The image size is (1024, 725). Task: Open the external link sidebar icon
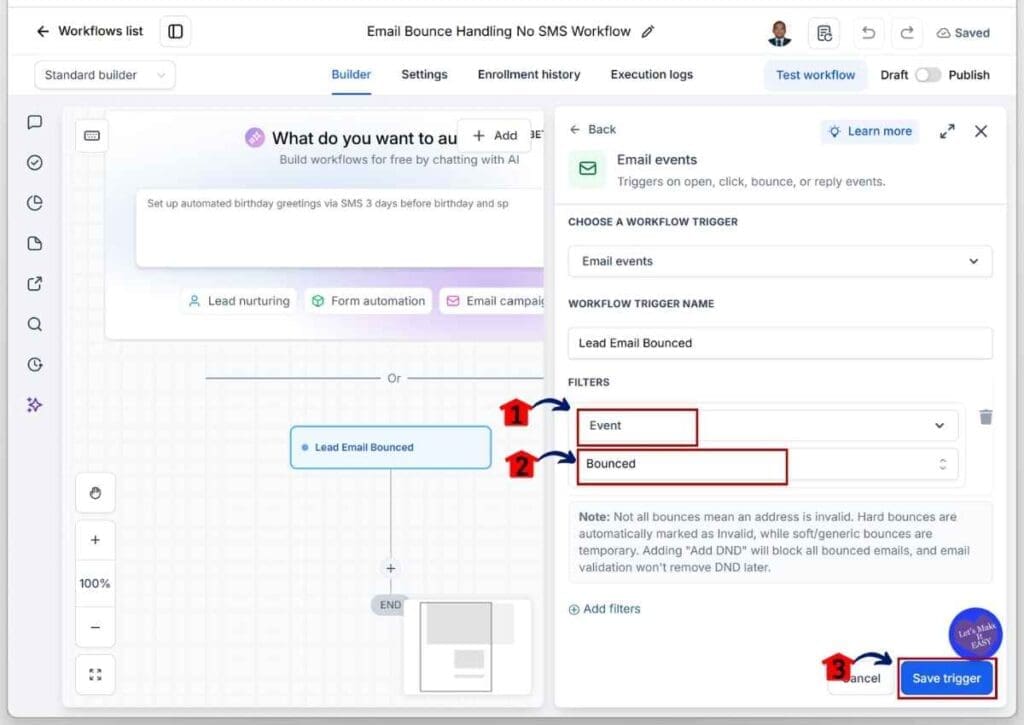(35, 284)
